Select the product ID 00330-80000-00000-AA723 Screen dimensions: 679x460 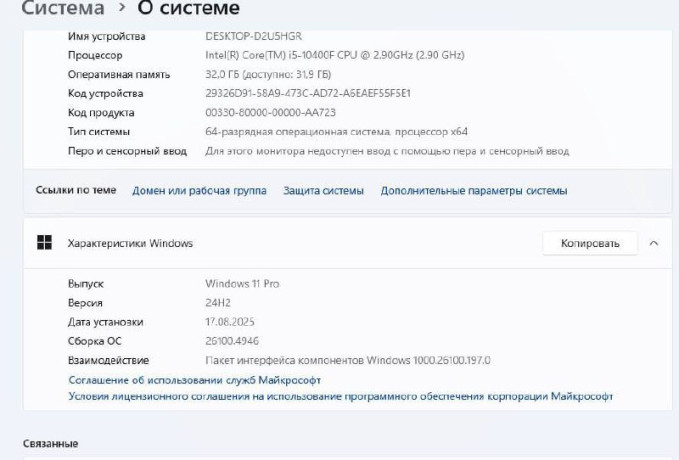270,113
